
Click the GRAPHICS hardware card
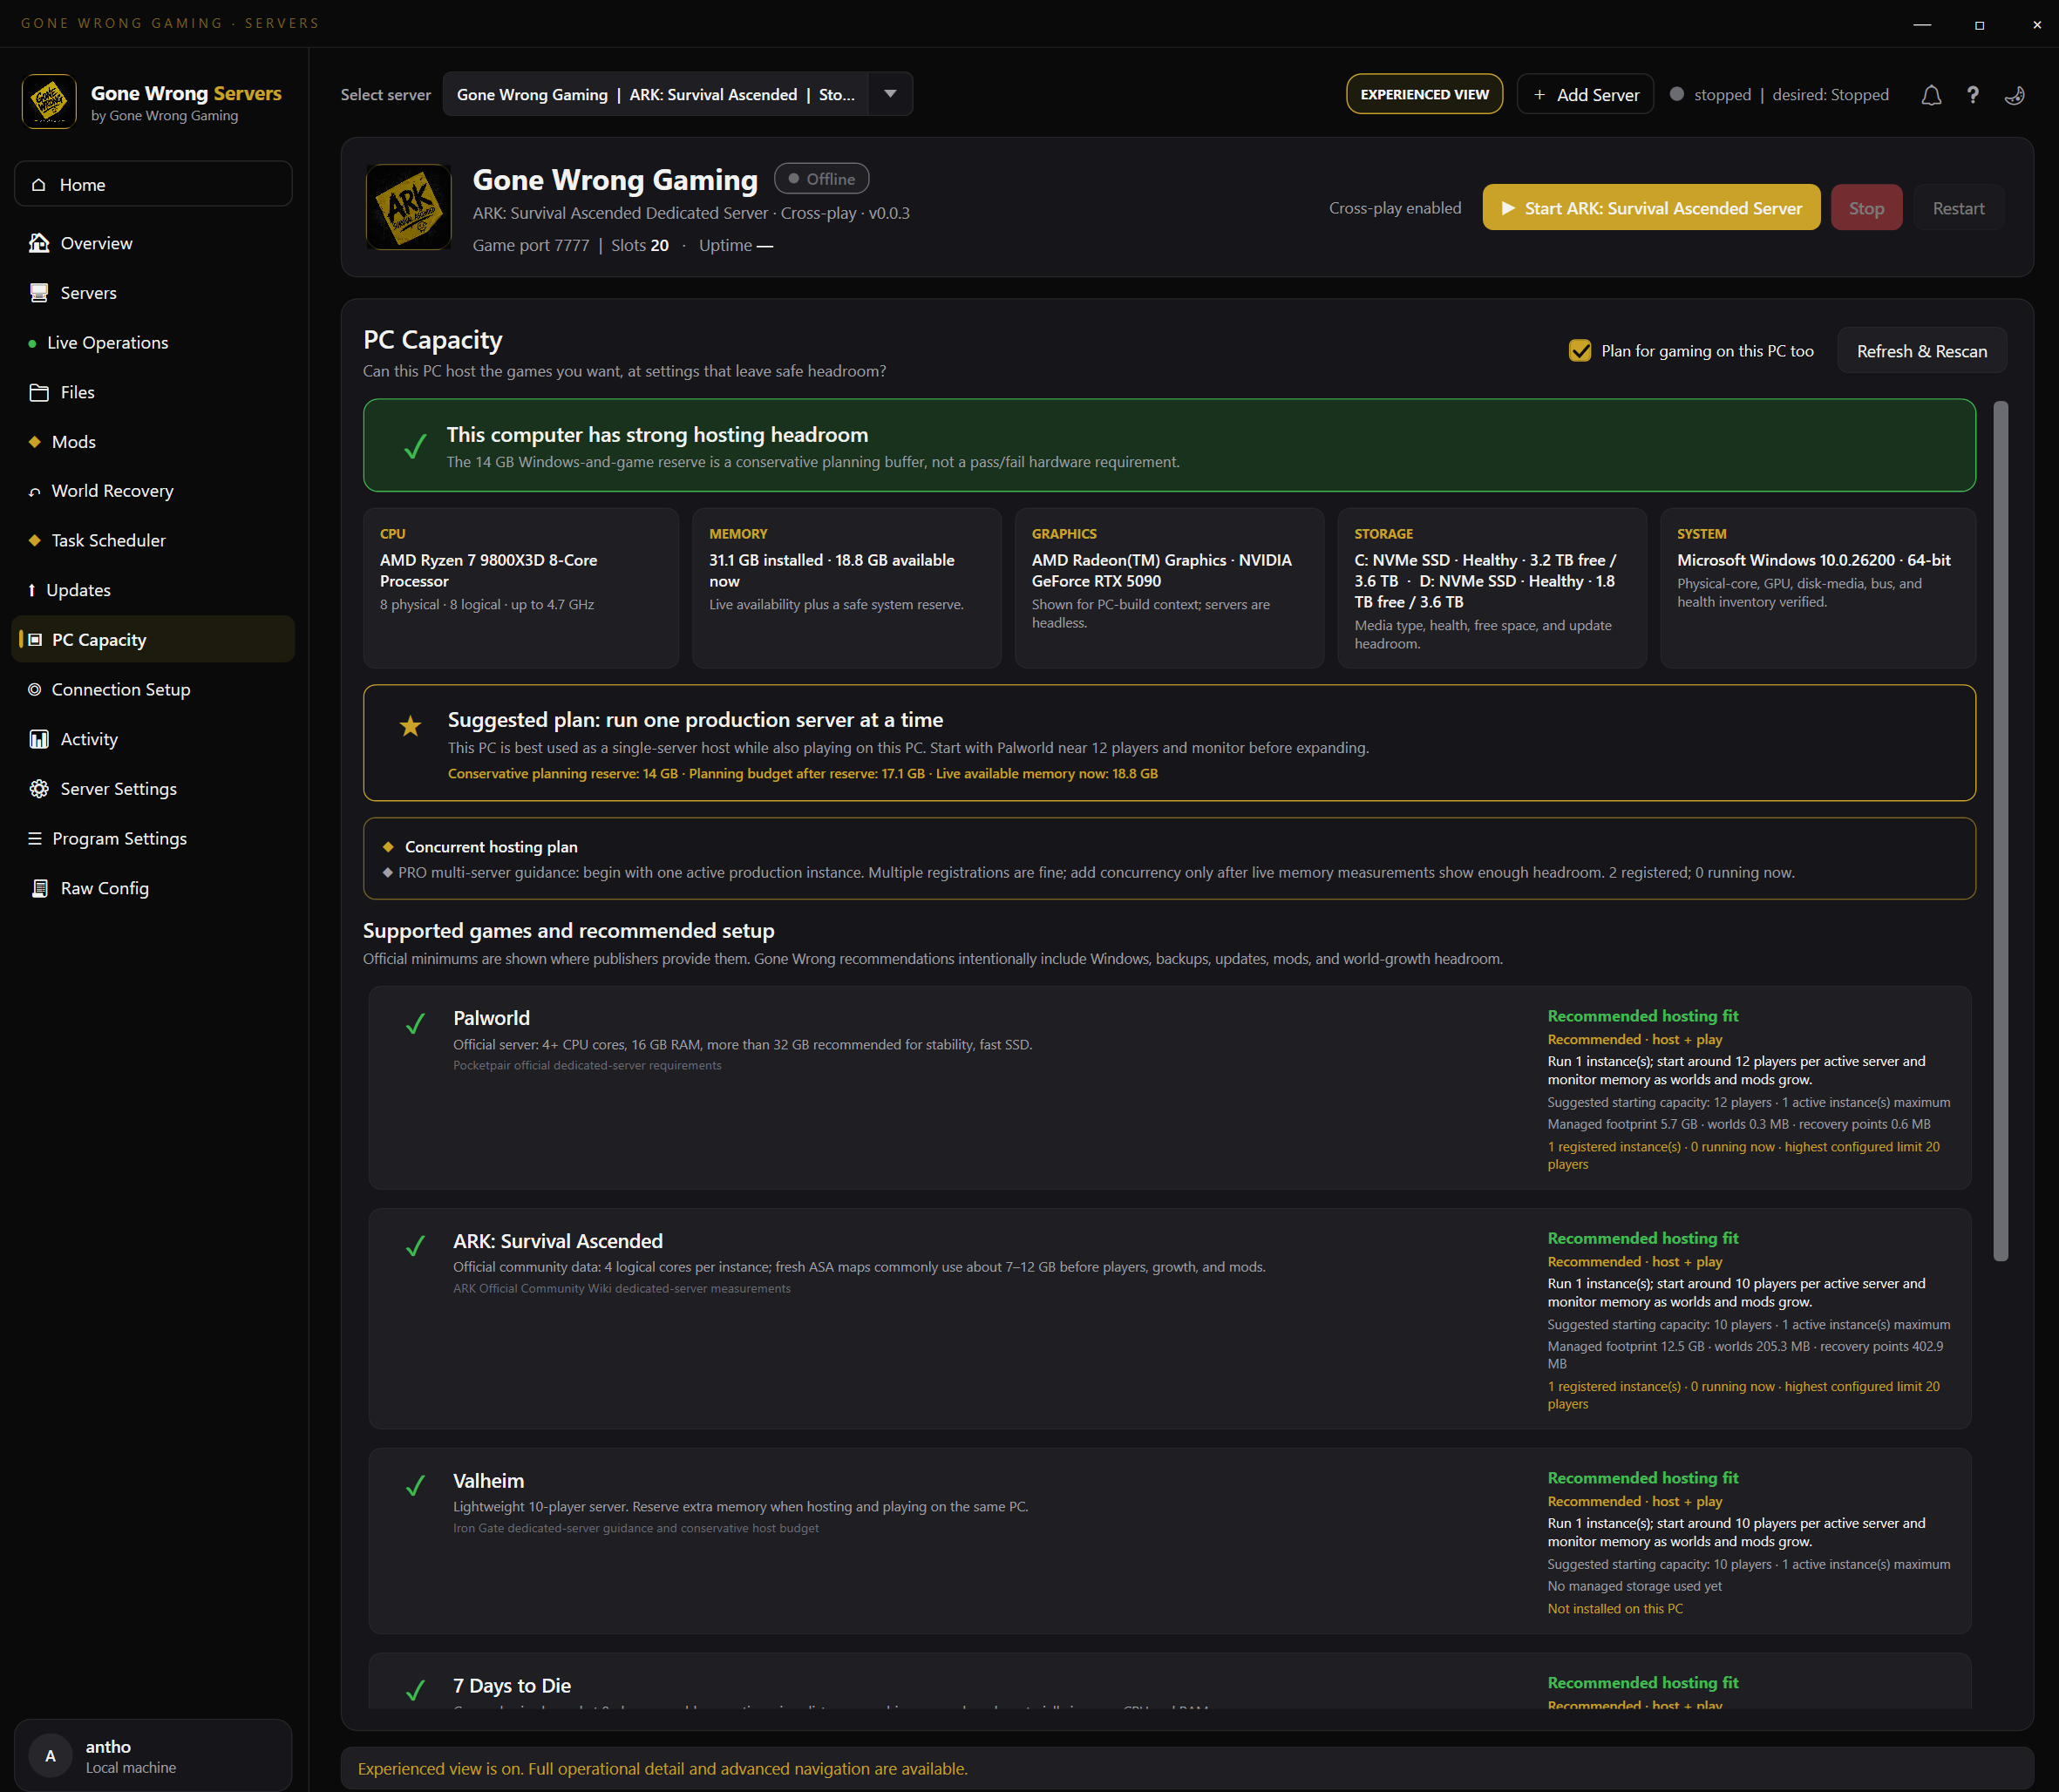tap(1169, 588)
